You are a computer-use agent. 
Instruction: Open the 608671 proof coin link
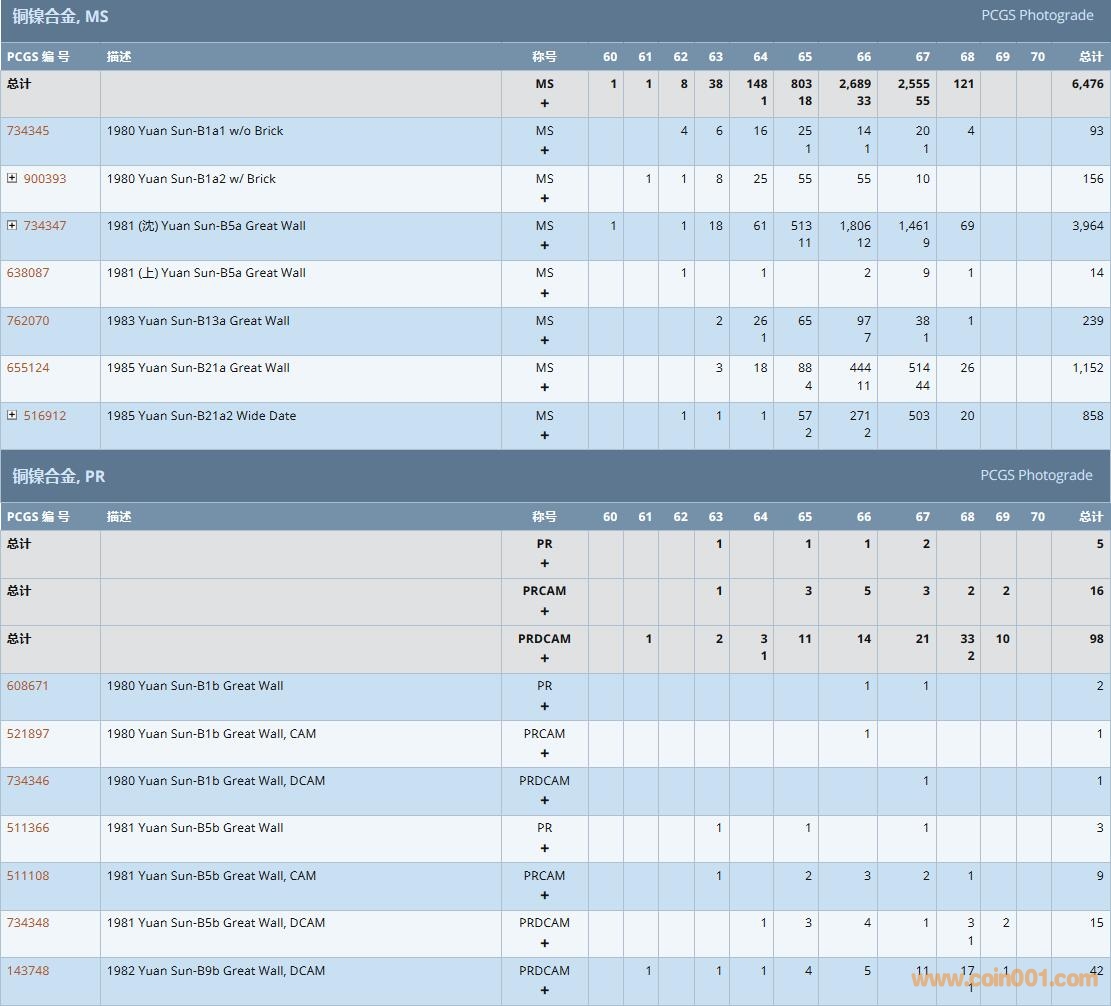click(28, 686)
